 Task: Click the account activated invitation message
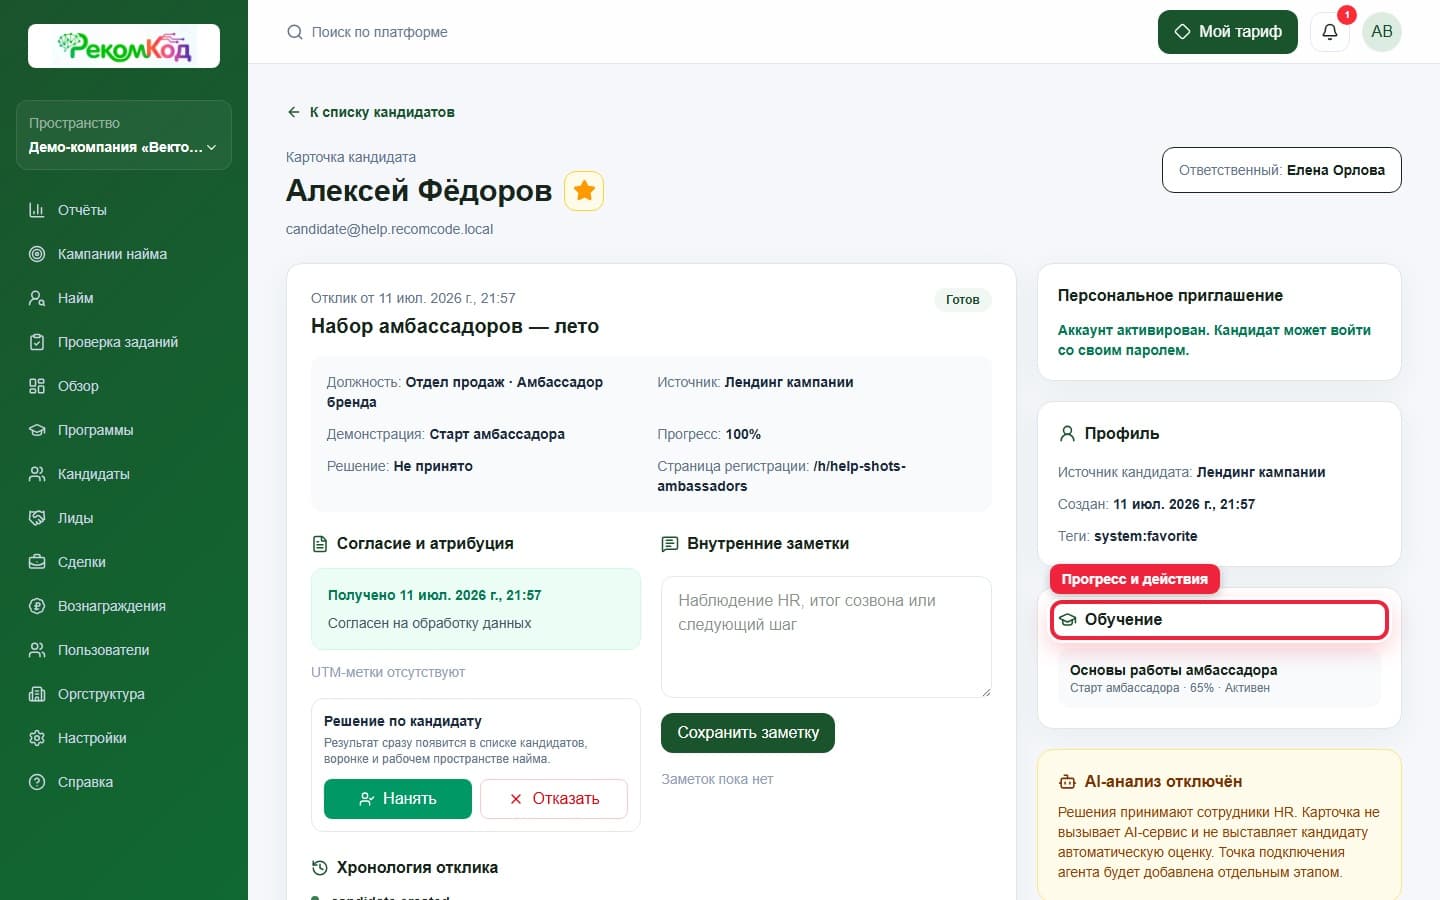click(1214, 340)
